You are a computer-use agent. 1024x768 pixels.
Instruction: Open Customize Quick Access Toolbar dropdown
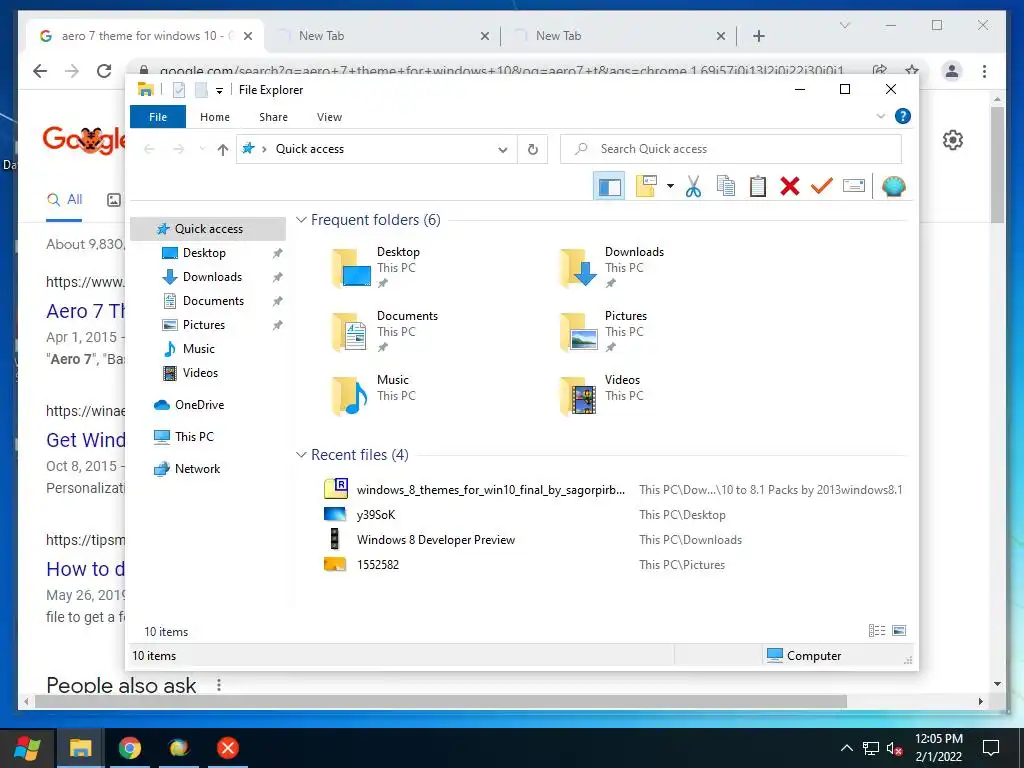tap(219, 91)
